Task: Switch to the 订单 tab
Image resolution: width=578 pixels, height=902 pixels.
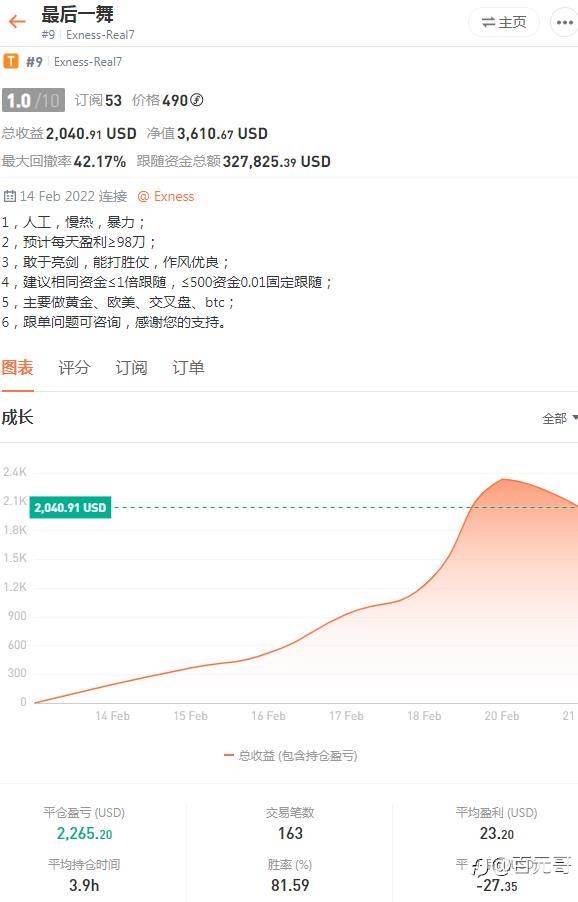Action: coord(188,368)
